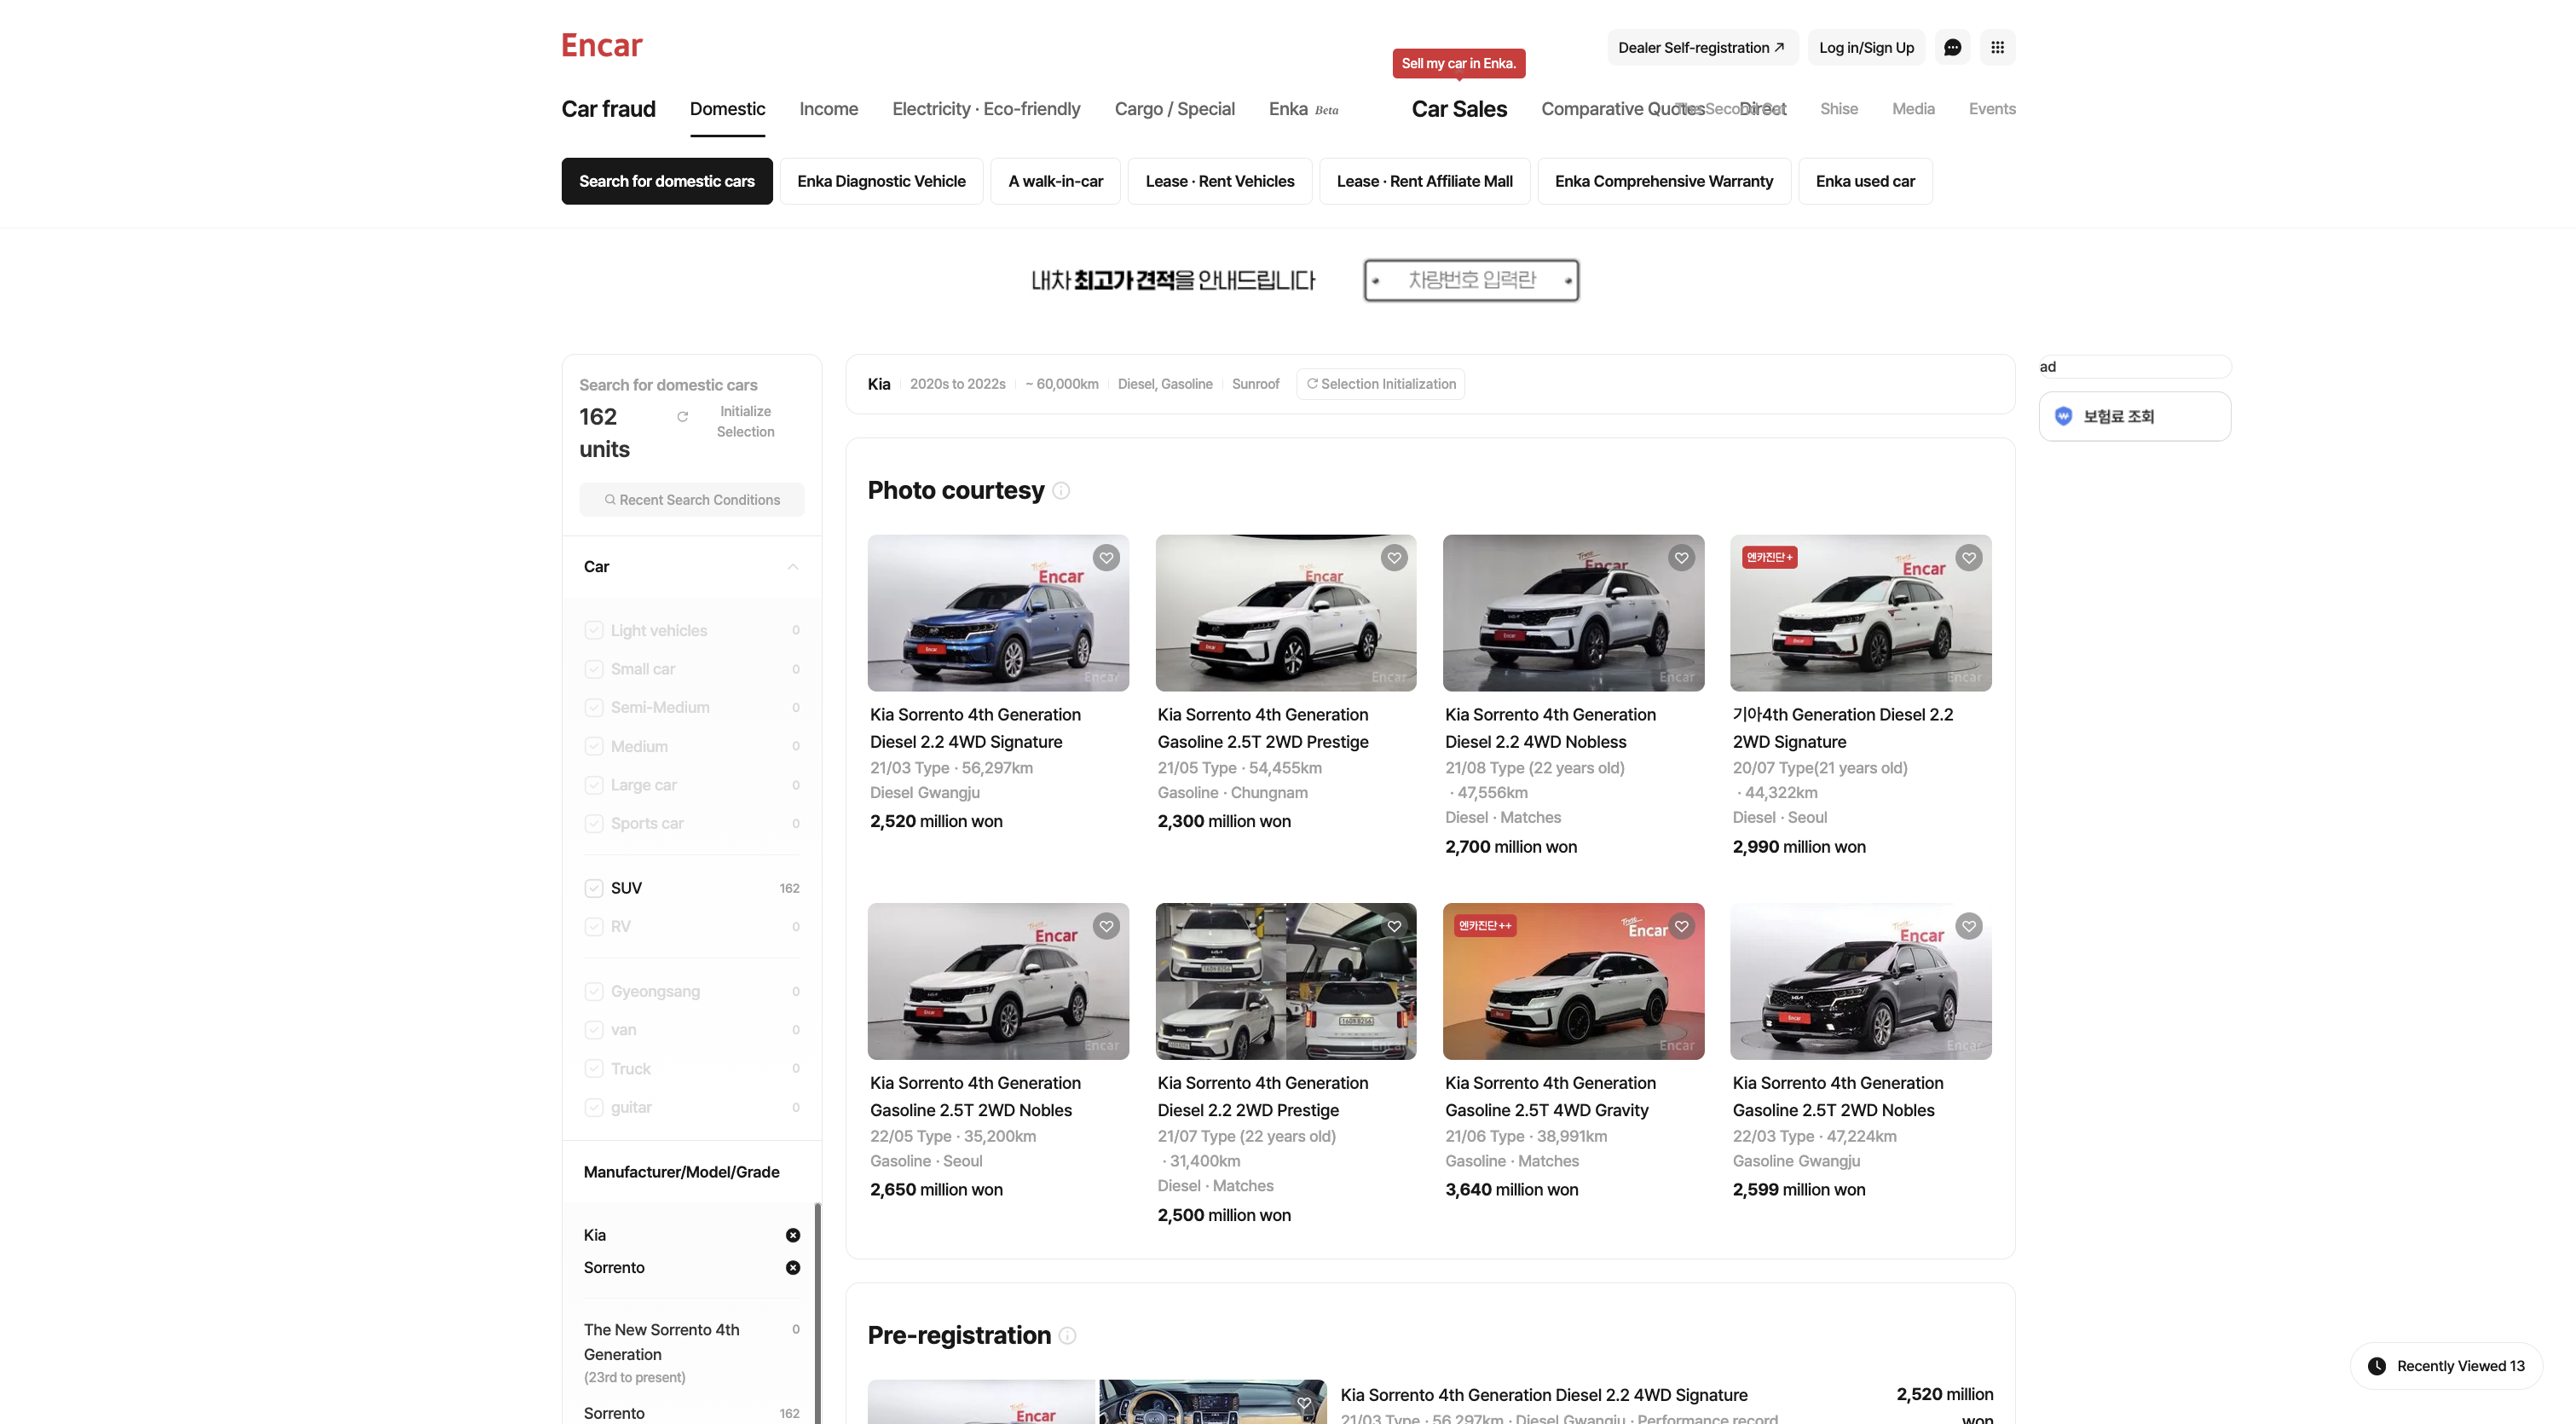Favorite the Gasoline 2.5T 4WD Gravity card
The width and height of the screenshot is (2576, 1424).
[1682, 926]
